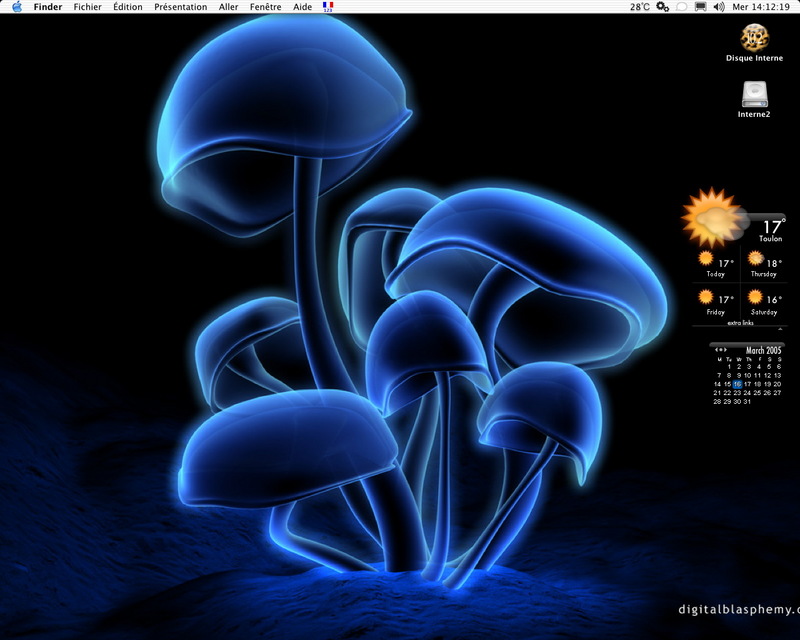800x640 pixels.
Task: Open the Apple menu
Action: [17, 7]
